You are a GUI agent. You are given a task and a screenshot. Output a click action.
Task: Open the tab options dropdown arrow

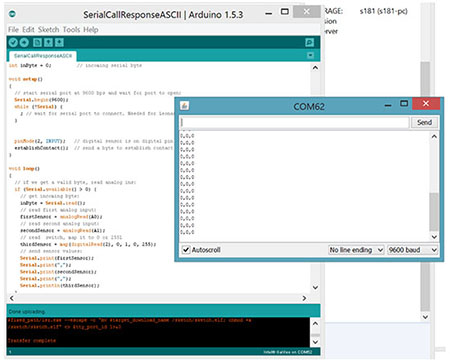[x=310, y=55]
